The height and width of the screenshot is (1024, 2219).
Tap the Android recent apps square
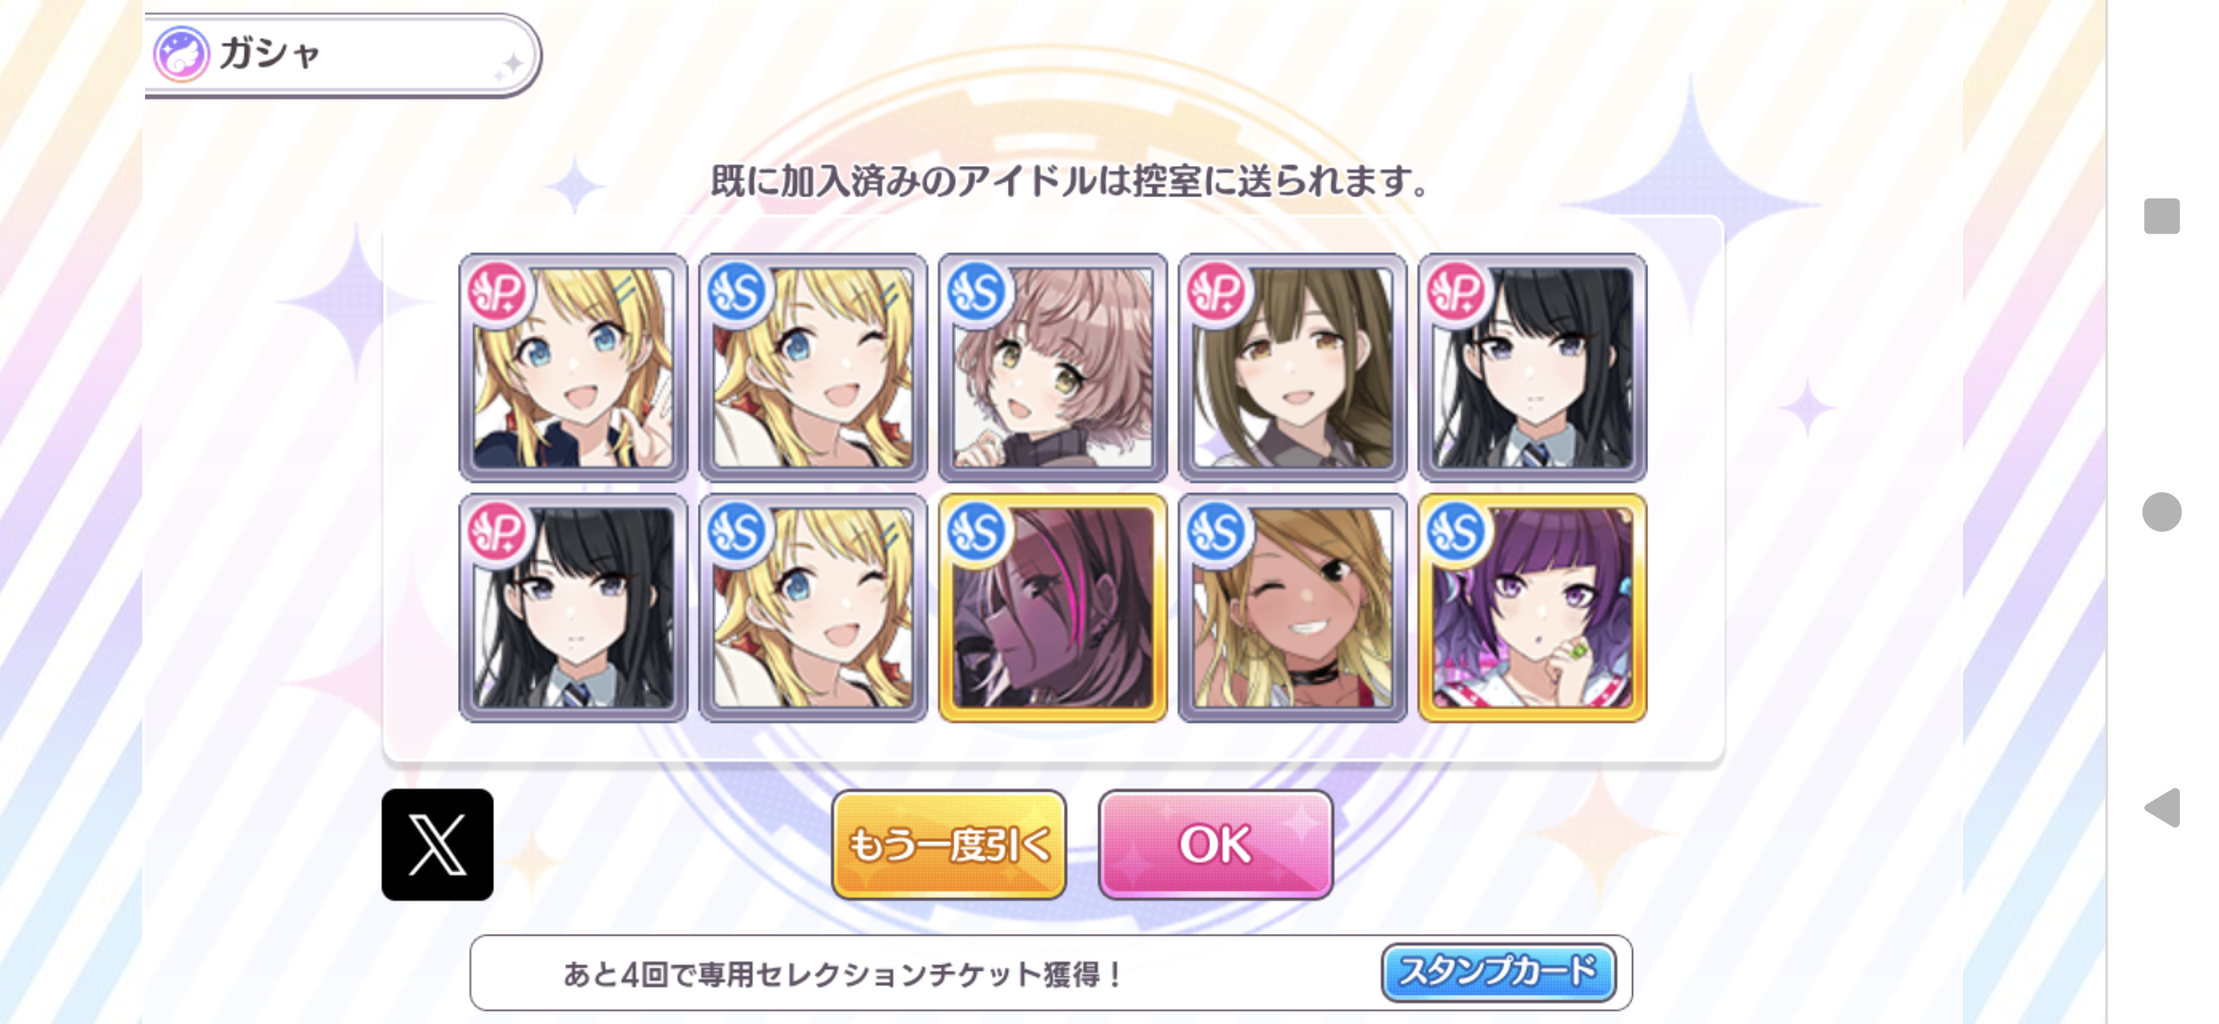click(2162, 216)
